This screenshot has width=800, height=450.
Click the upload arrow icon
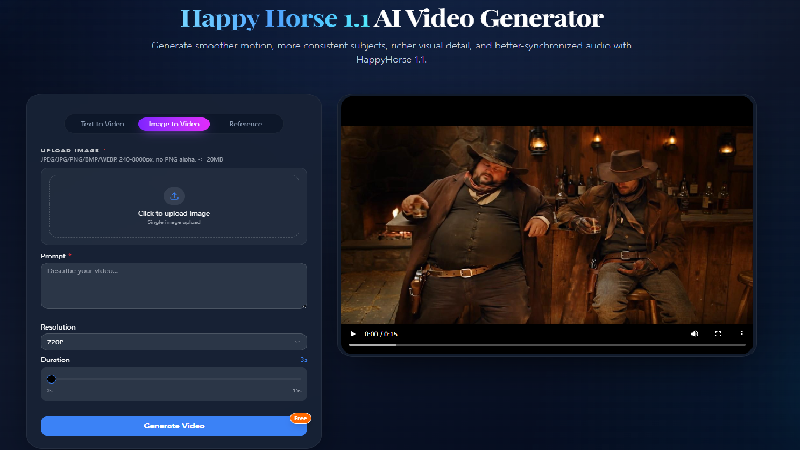tap(174, 196)
